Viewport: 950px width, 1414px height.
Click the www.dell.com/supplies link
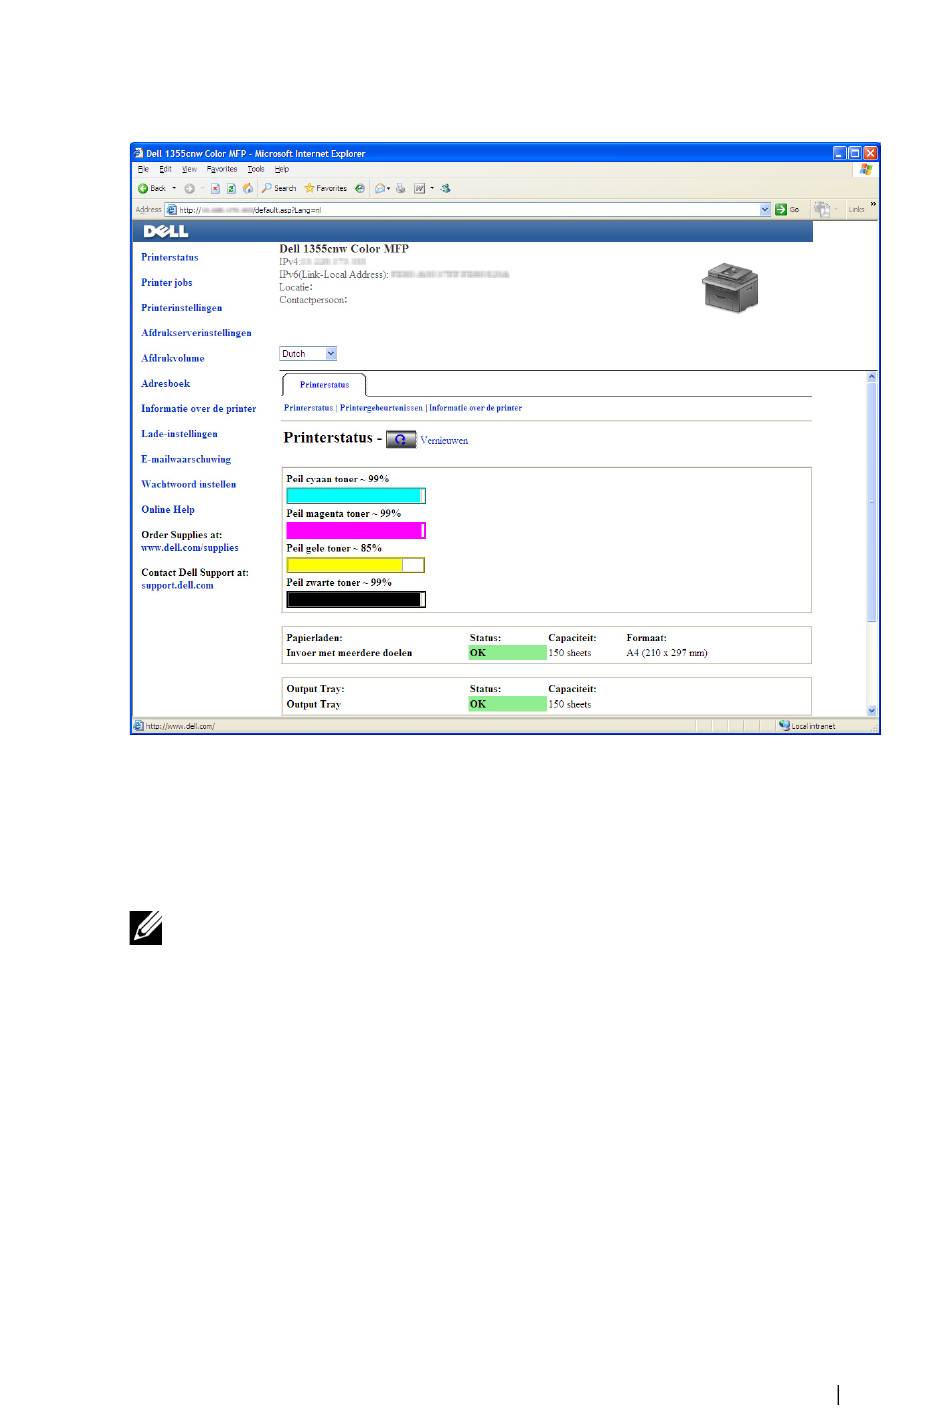[x=190, y=548]
